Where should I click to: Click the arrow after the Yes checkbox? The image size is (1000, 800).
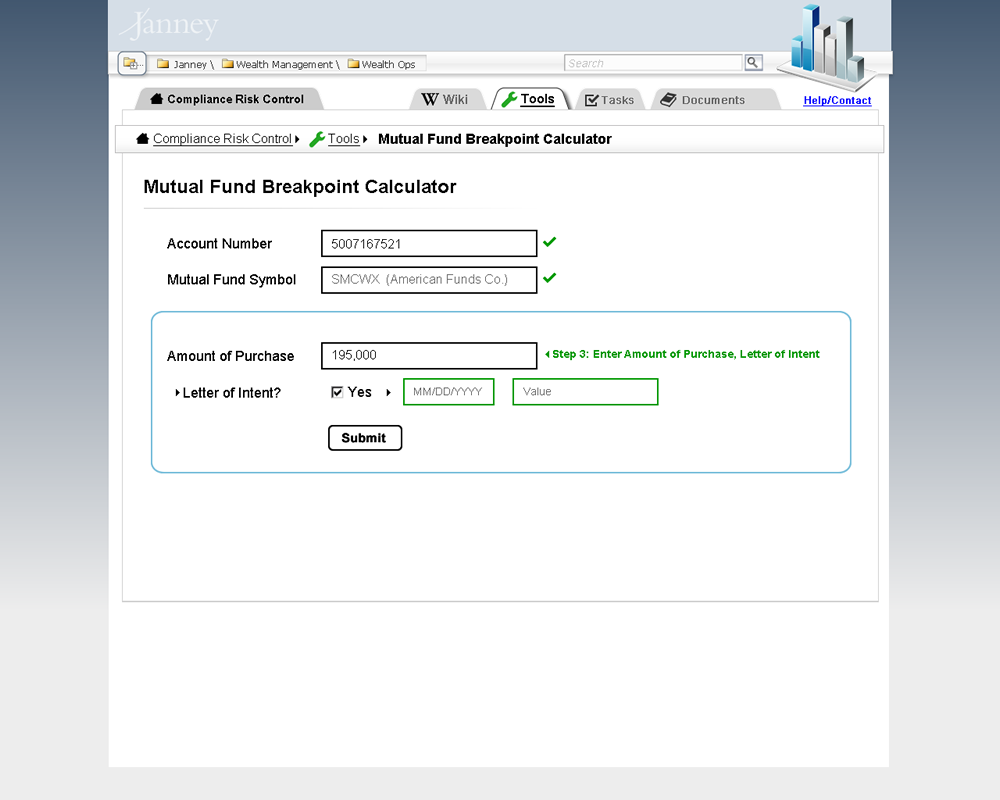click(x=388, y=392)
